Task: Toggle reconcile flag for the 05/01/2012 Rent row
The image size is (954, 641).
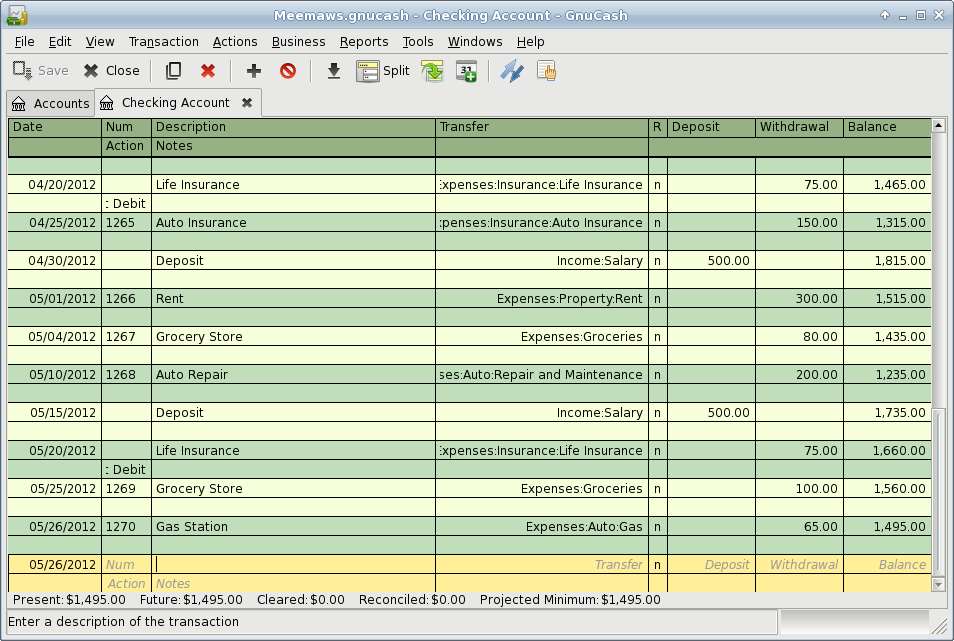Action: [x=657, y=299]
